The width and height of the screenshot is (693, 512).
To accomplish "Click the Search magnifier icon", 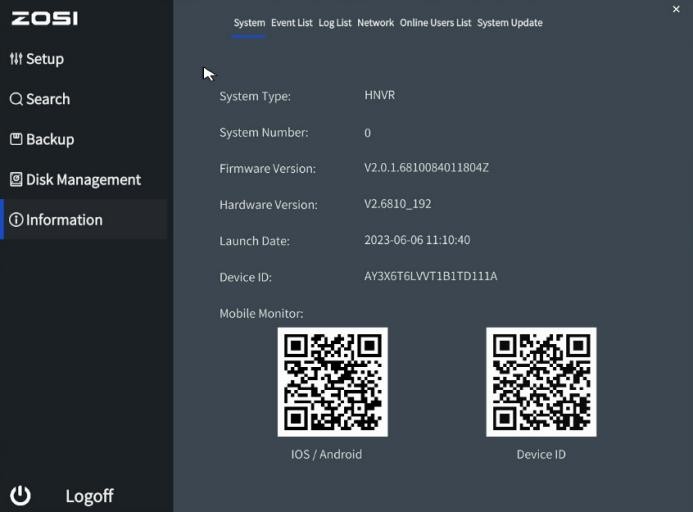I will (16, 99).
